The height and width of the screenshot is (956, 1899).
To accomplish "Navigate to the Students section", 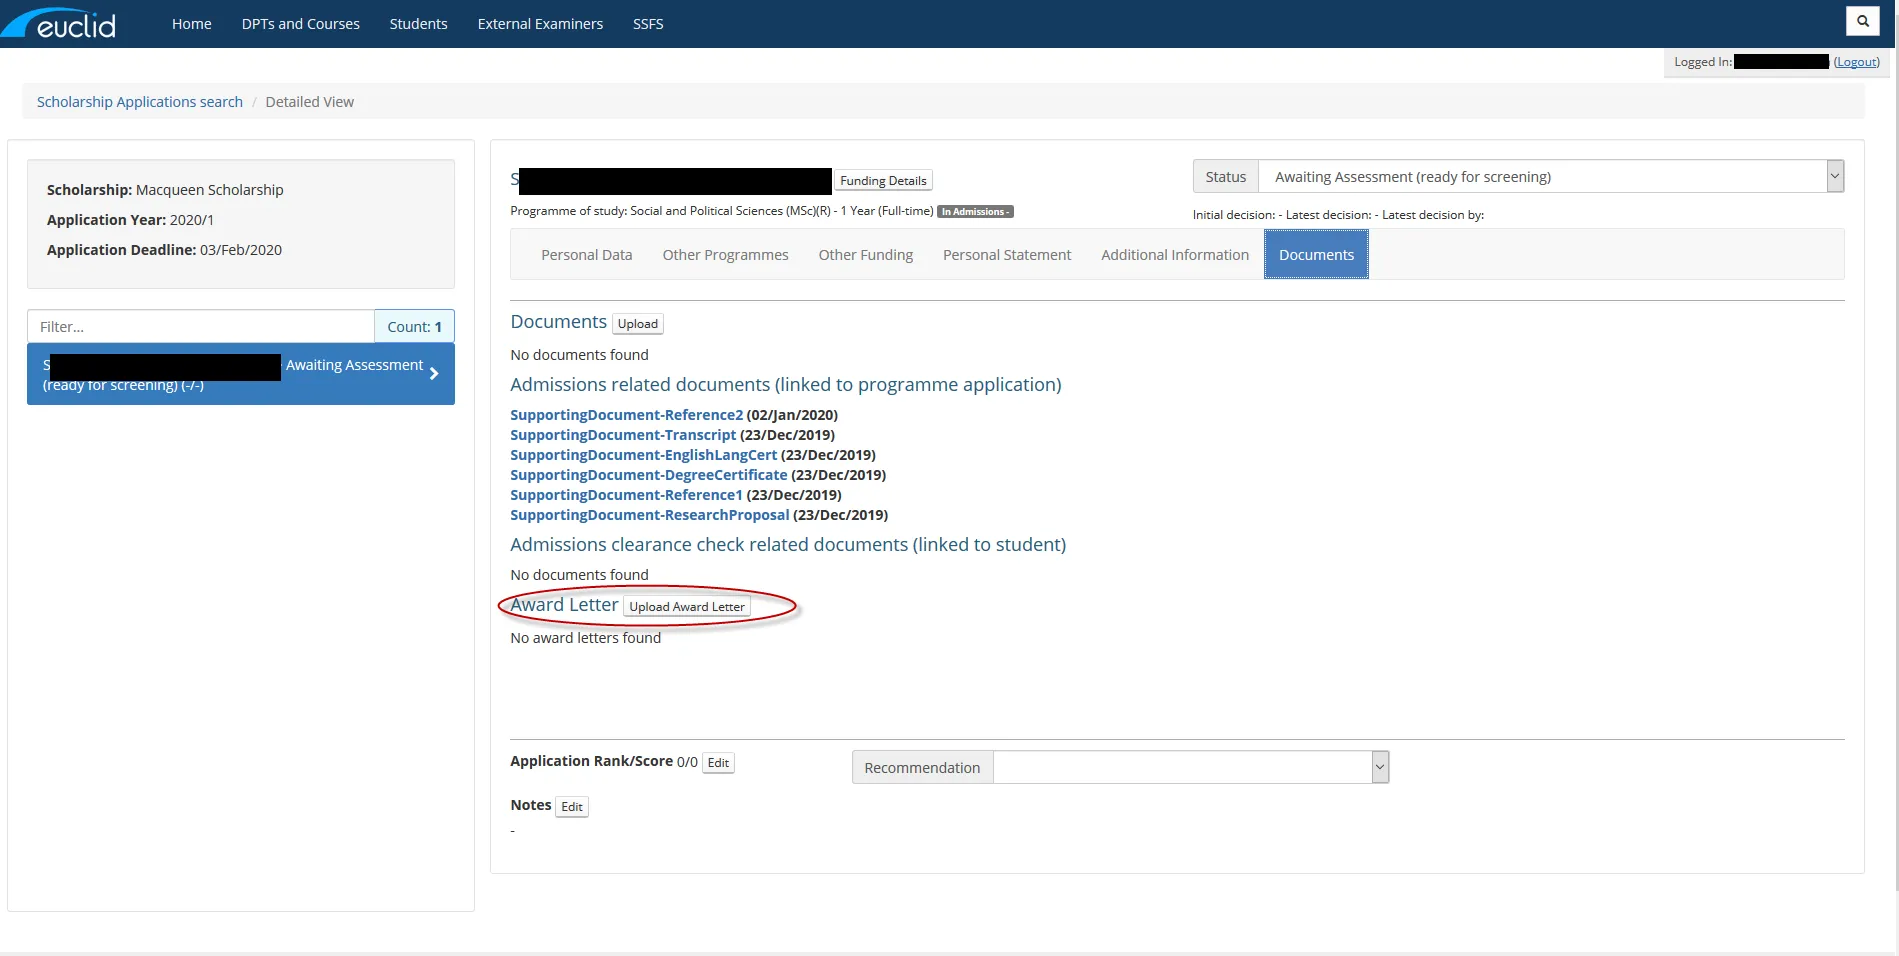I will click(x=418, y=23).
